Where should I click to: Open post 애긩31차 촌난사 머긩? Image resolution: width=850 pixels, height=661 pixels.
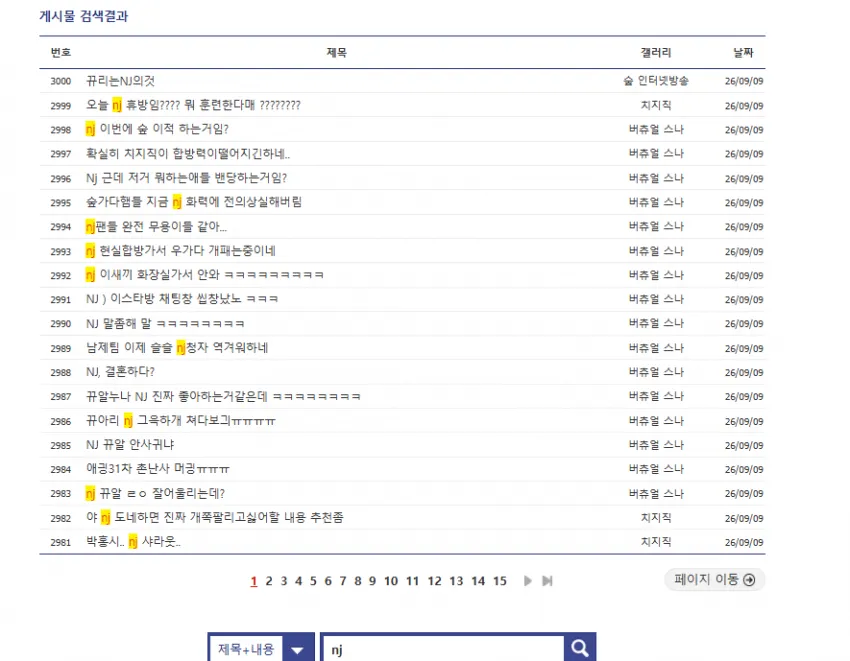coord(158,469)
